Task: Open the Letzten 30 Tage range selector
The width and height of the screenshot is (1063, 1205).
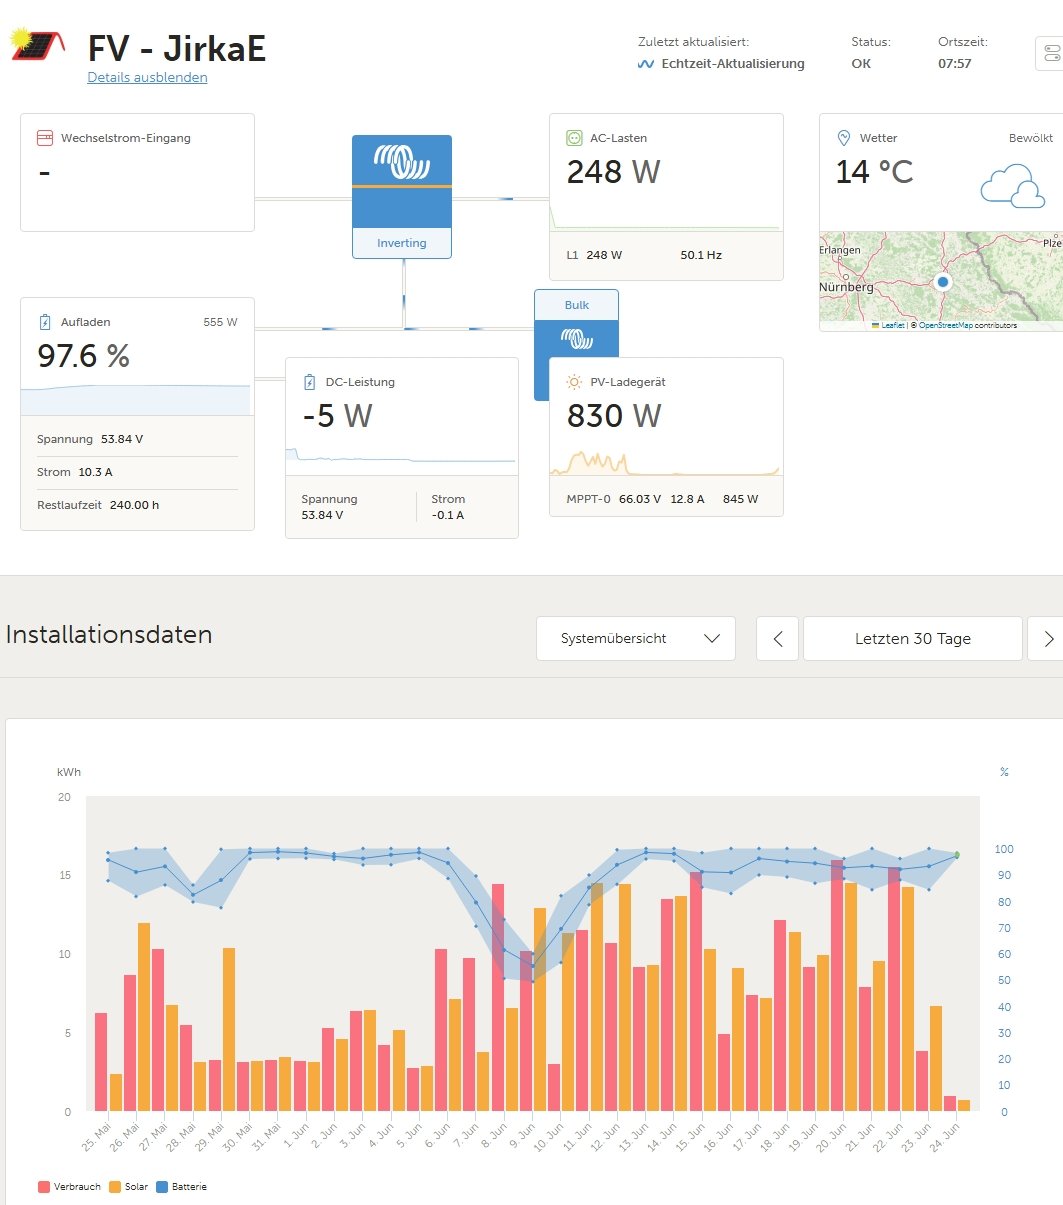Action: pyautogui.click(x=912, y=638)
